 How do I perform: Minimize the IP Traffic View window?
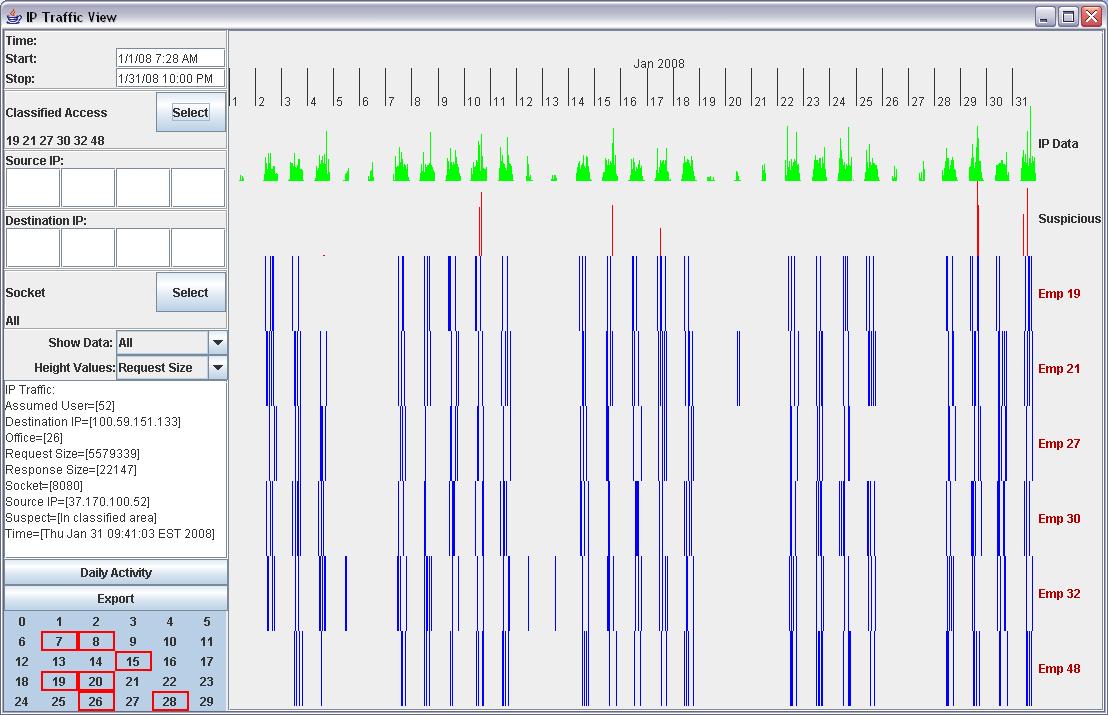point(1046,17)
